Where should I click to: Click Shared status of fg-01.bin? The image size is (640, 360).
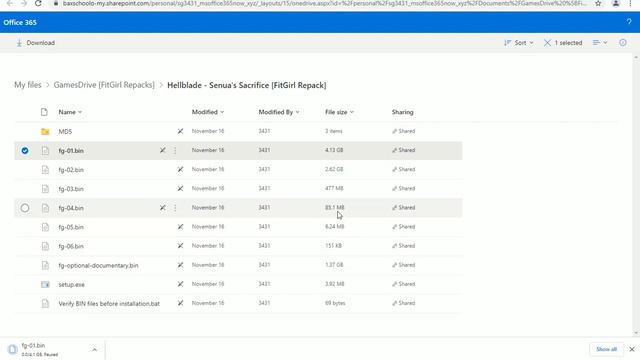pyautogui.click(x=404, y=150)
